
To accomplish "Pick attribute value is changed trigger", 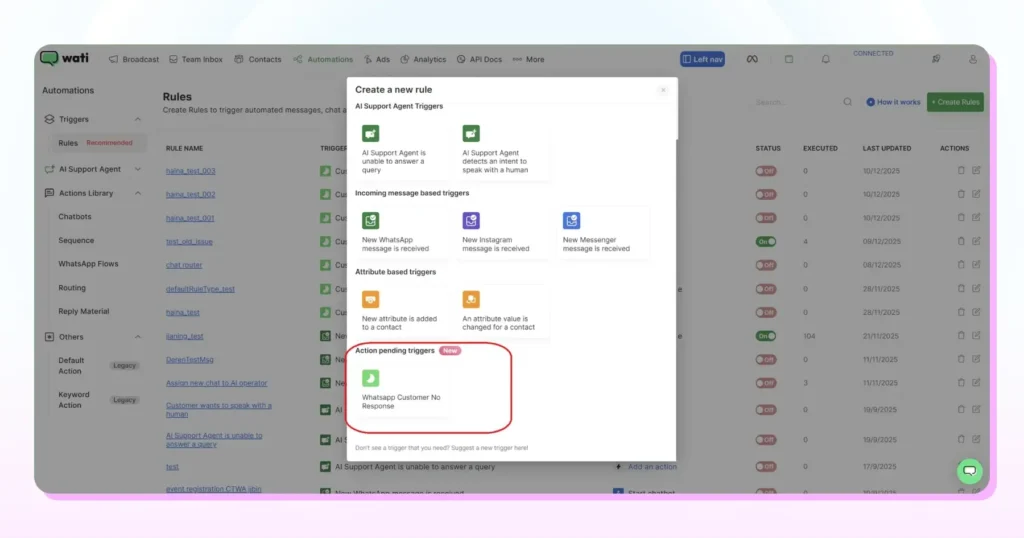I will [502, 311].
